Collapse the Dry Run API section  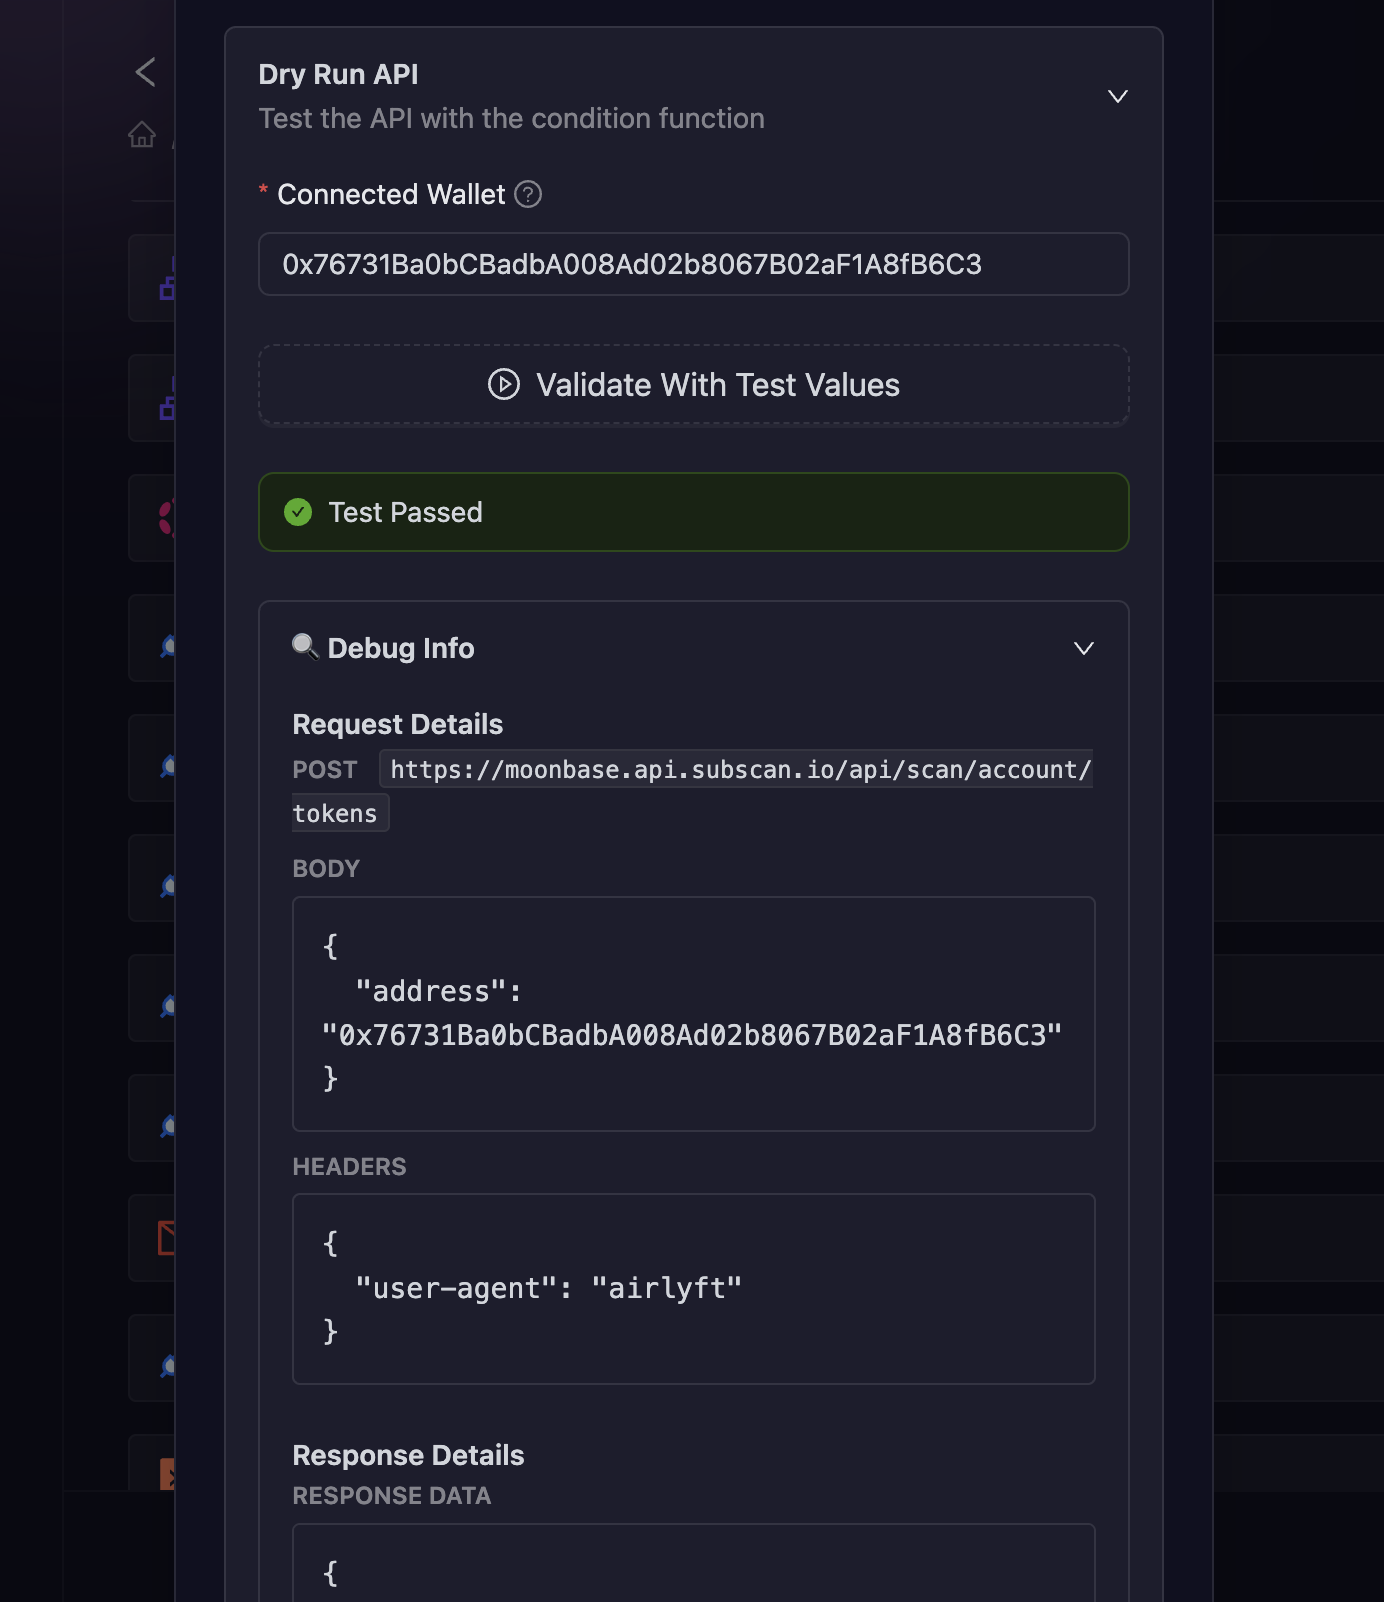(x=1118, y=96)
